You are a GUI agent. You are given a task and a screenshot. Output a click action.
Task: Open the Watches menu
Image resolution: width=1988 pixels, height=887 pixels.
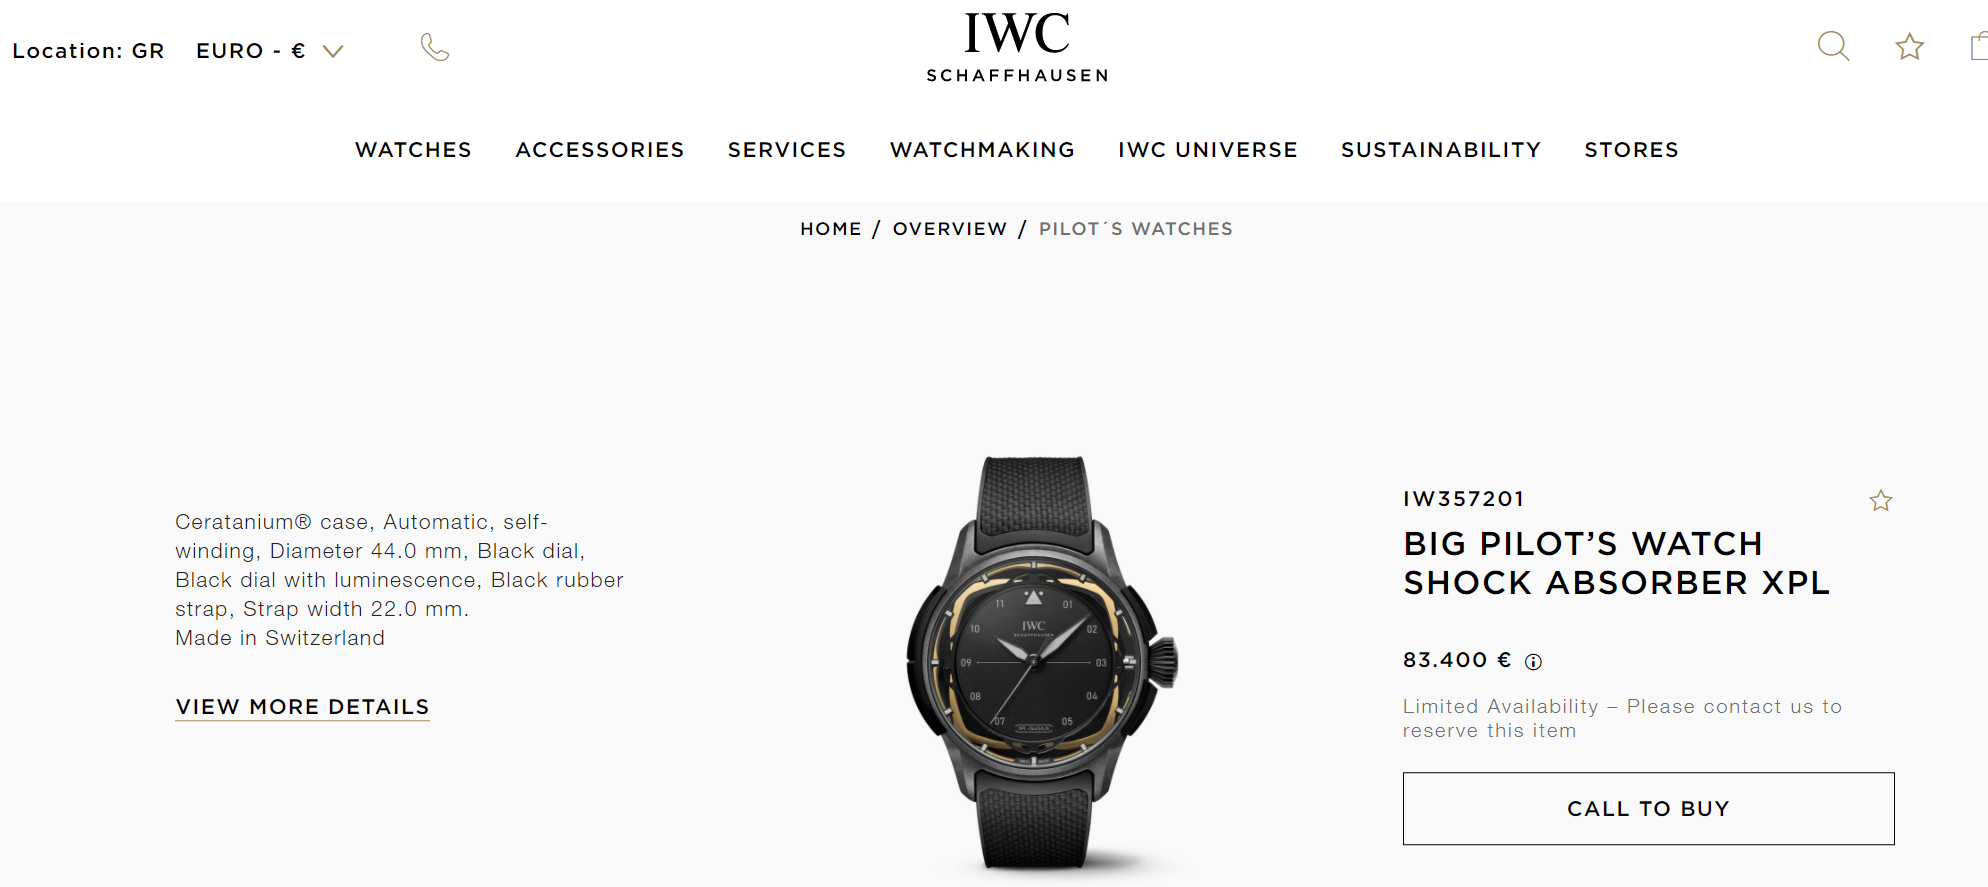pos(413,150)
